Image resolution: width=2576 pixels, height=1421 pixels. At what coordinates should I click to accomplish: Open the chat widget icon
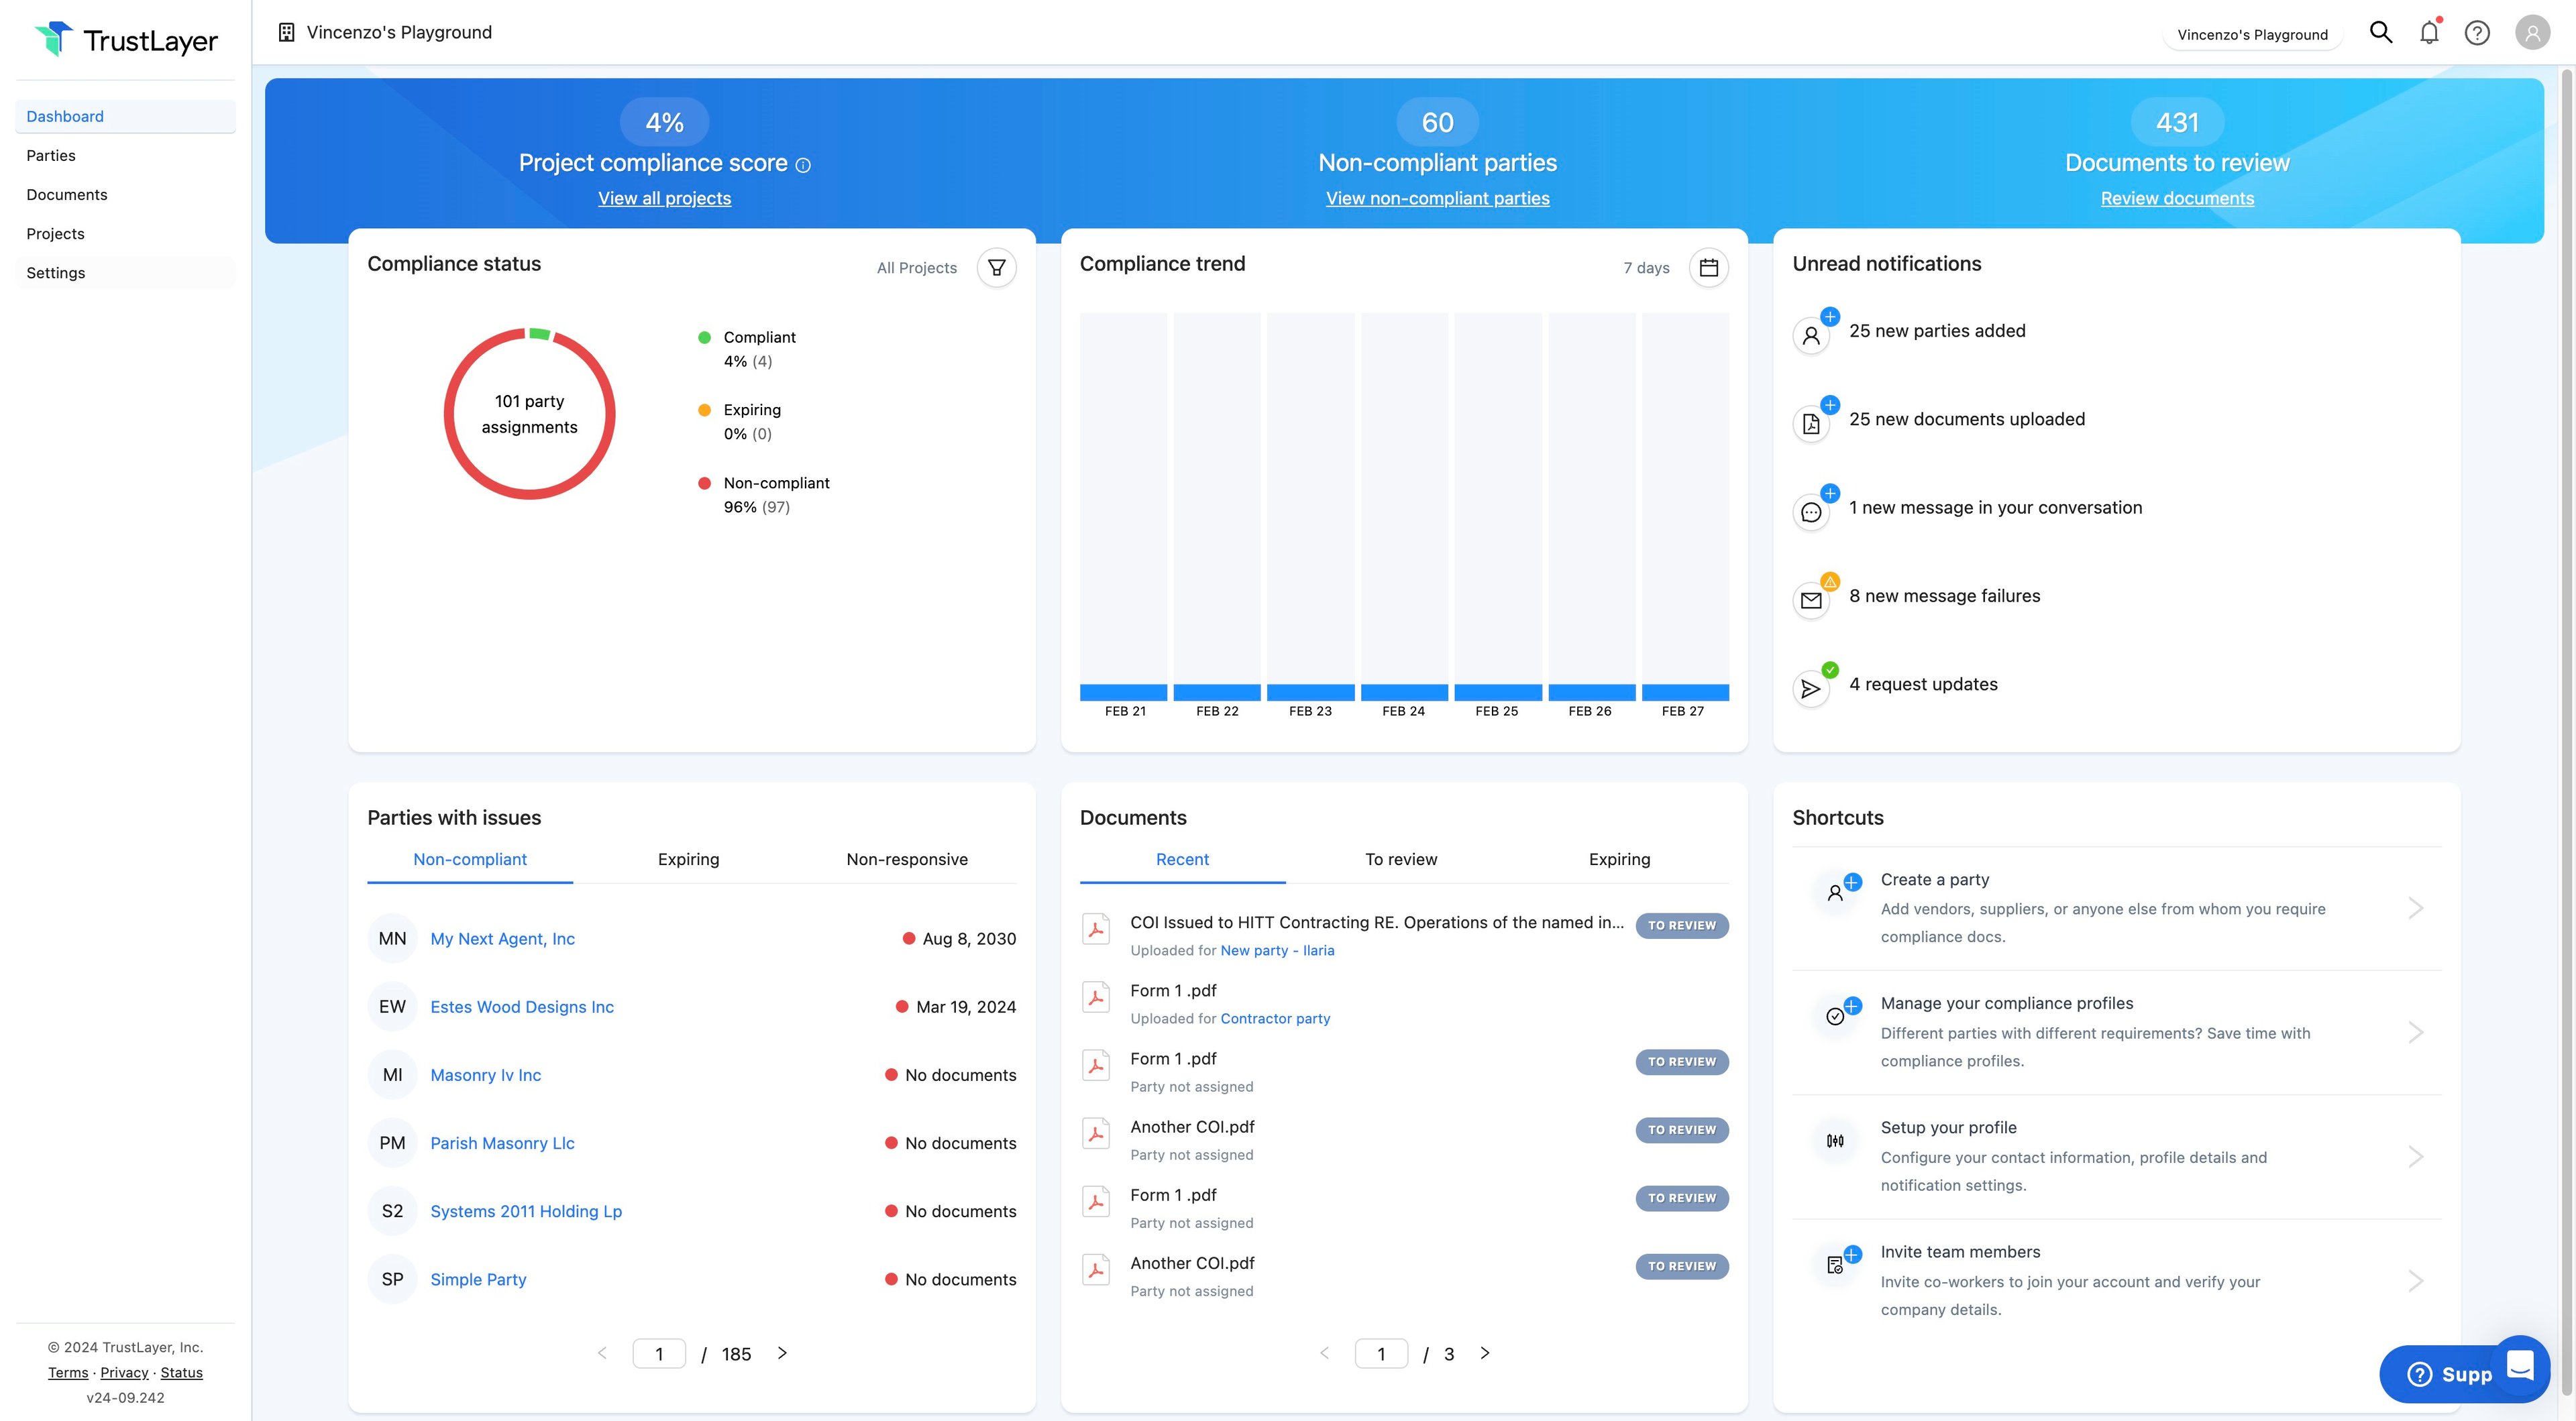(x=2520, y=1365)
